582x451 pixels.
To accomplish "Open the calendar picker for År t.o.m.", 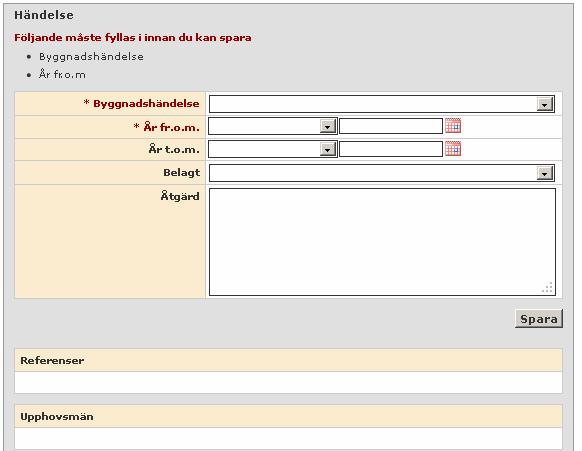I will pyautogui.click(x=453, y=149).
